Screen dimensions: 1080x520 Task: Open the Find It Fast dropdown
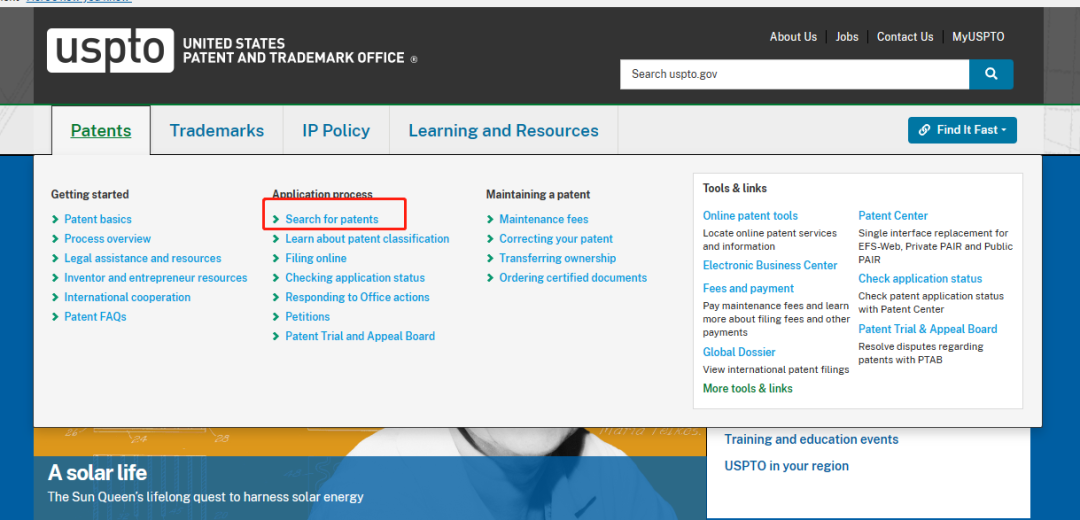[962, 129]
